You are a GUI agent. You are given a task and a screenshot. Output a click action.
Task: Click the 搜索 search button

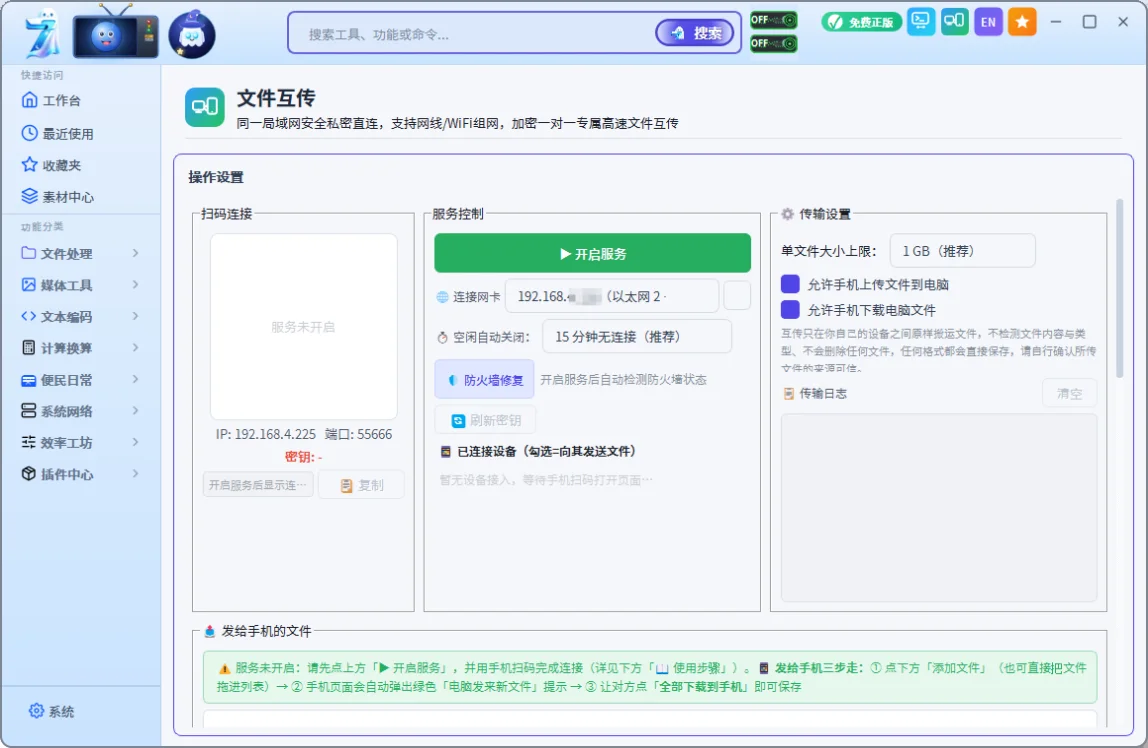695,33
